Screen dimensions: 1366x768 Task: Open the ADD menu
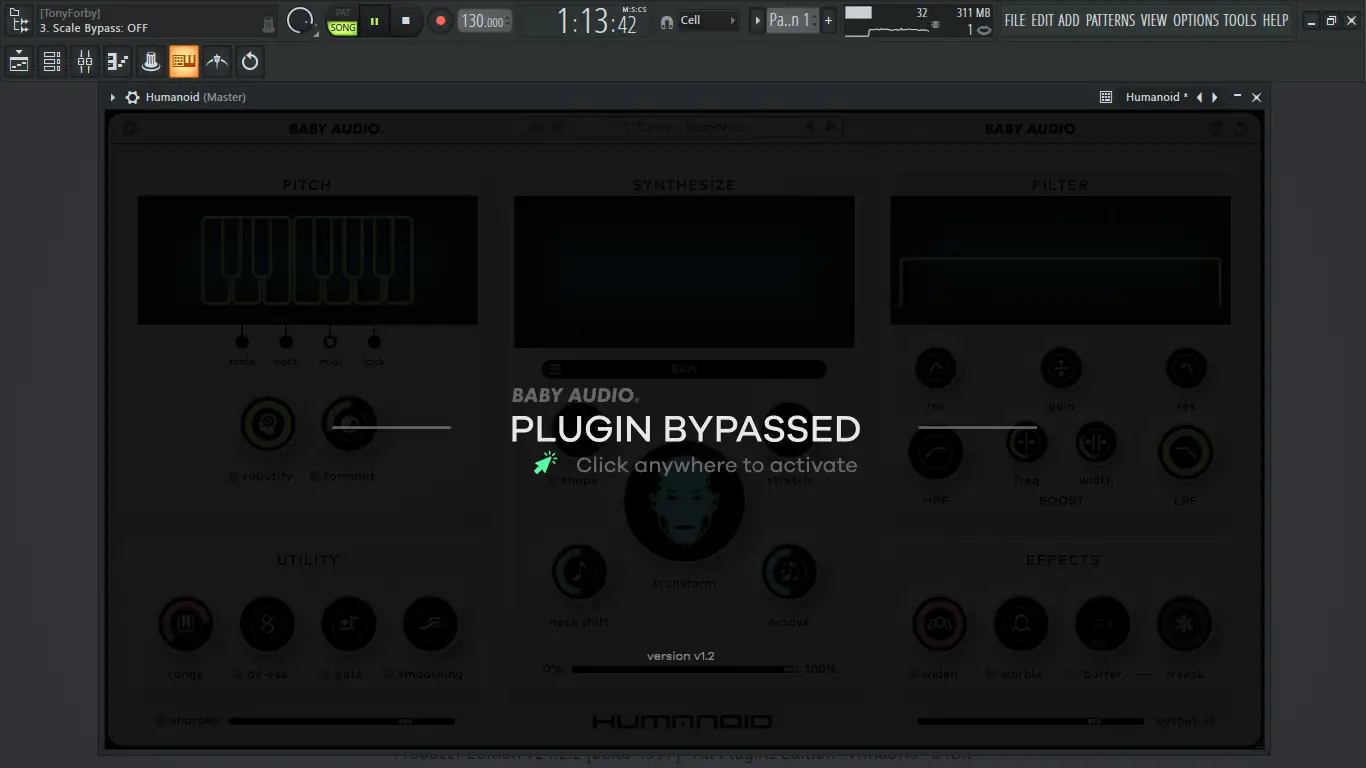point(1069,20)
